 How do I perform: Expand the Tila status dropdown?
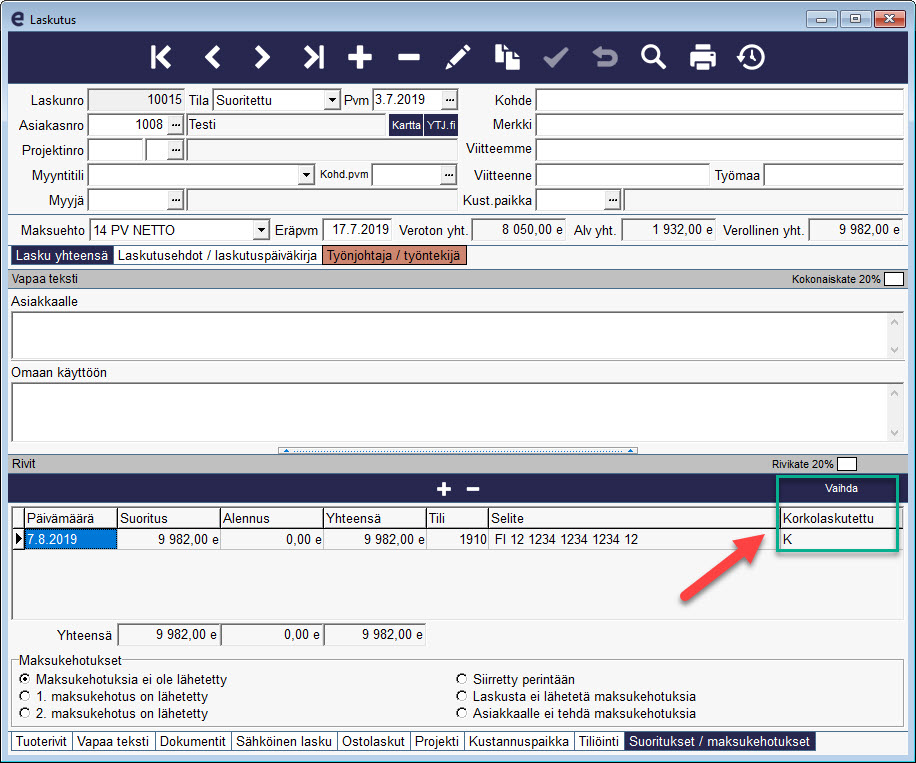coord(332,100)
